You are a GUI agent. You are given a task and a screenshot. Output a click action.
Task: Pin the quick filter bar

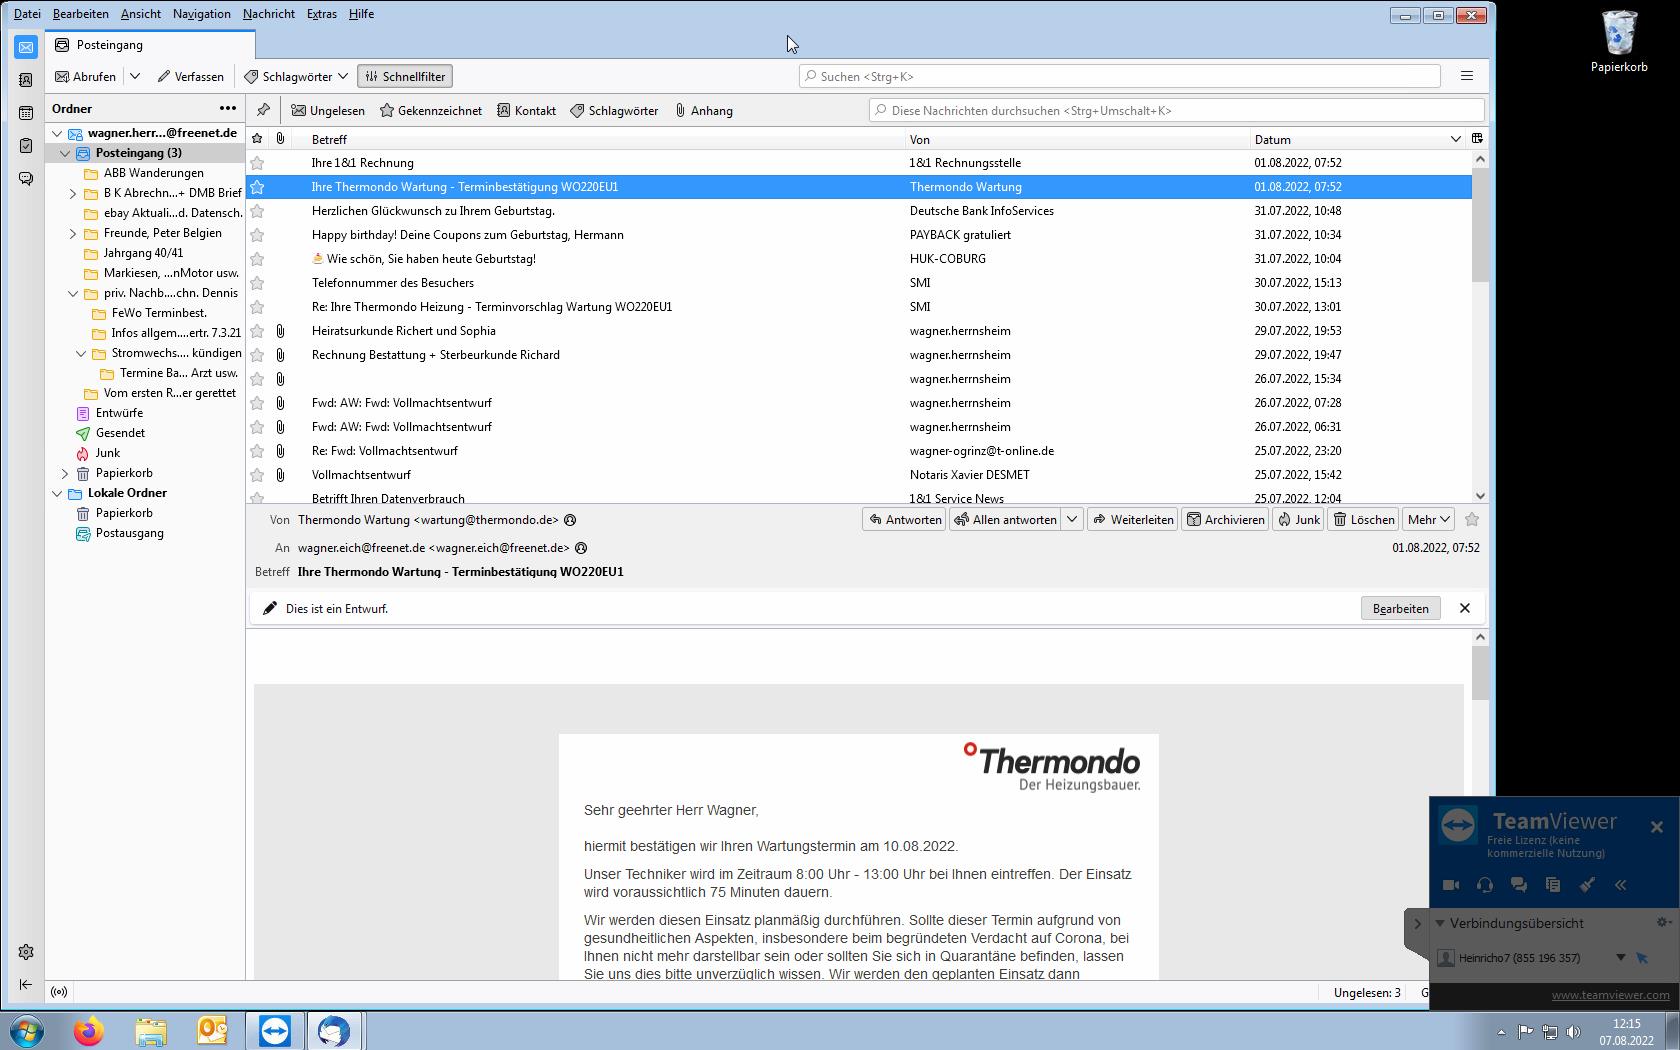[x=263, y=111]
